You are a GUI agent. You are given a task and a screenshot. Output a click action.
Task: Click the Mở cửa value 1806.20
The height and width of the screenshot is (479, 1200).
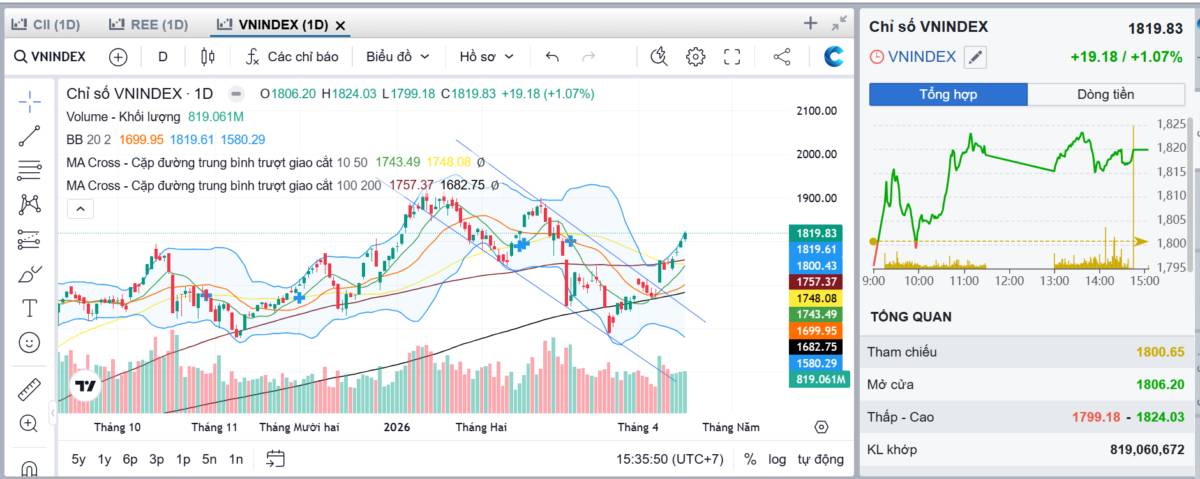click(x=1160, y=384)
